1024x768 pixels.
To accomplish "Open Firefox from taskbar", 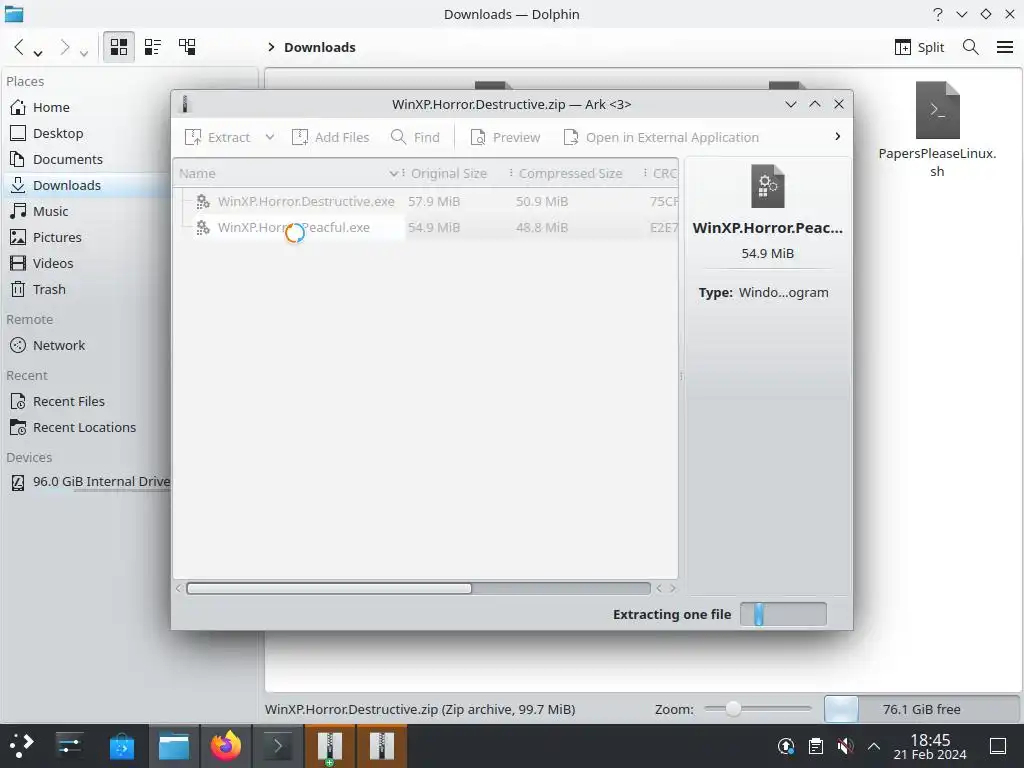I will 226,746.
